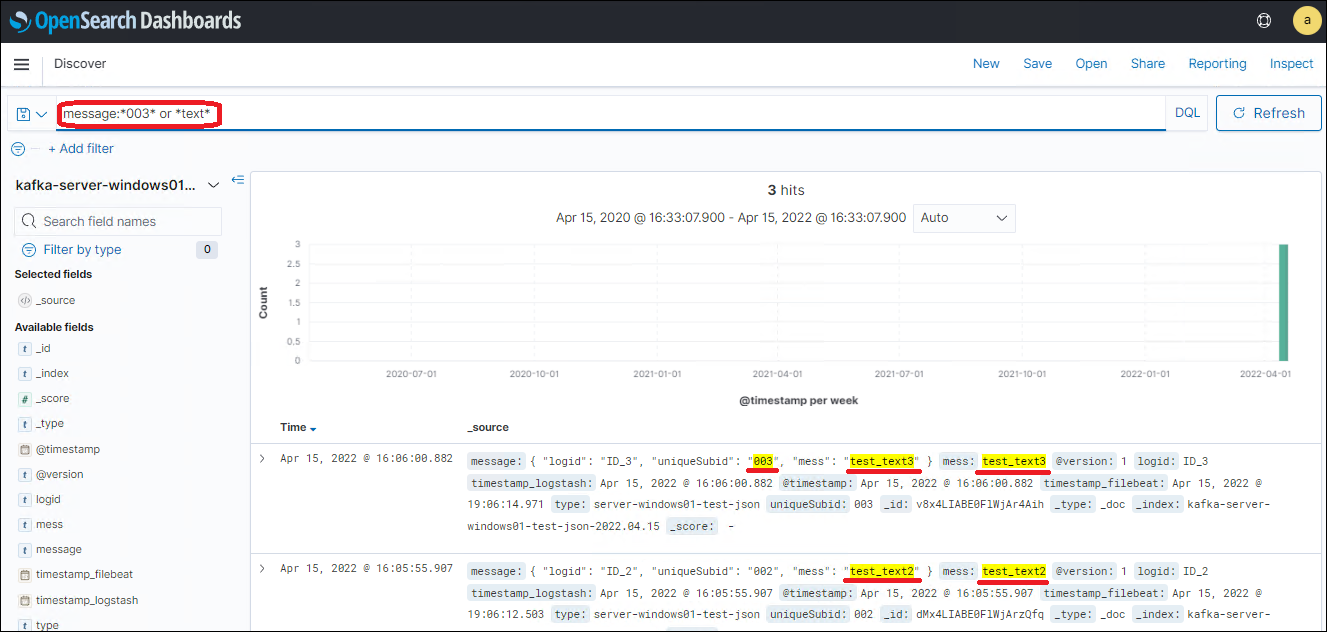Open the help menu icon
The height and width of the screenshot is (632, 1327).
click(x=1263, y=20)
